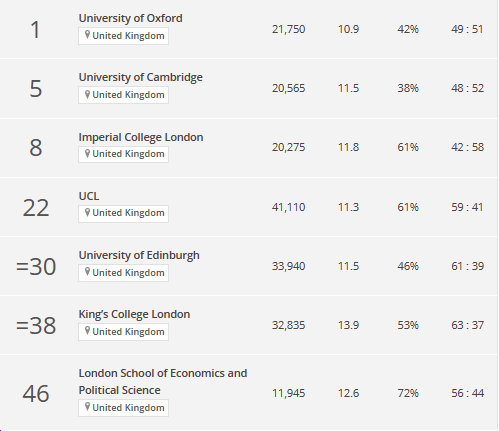Click the location pin under Imperial College London
The height and width of the screenshot is (431, 499).
tap(87, 153)
